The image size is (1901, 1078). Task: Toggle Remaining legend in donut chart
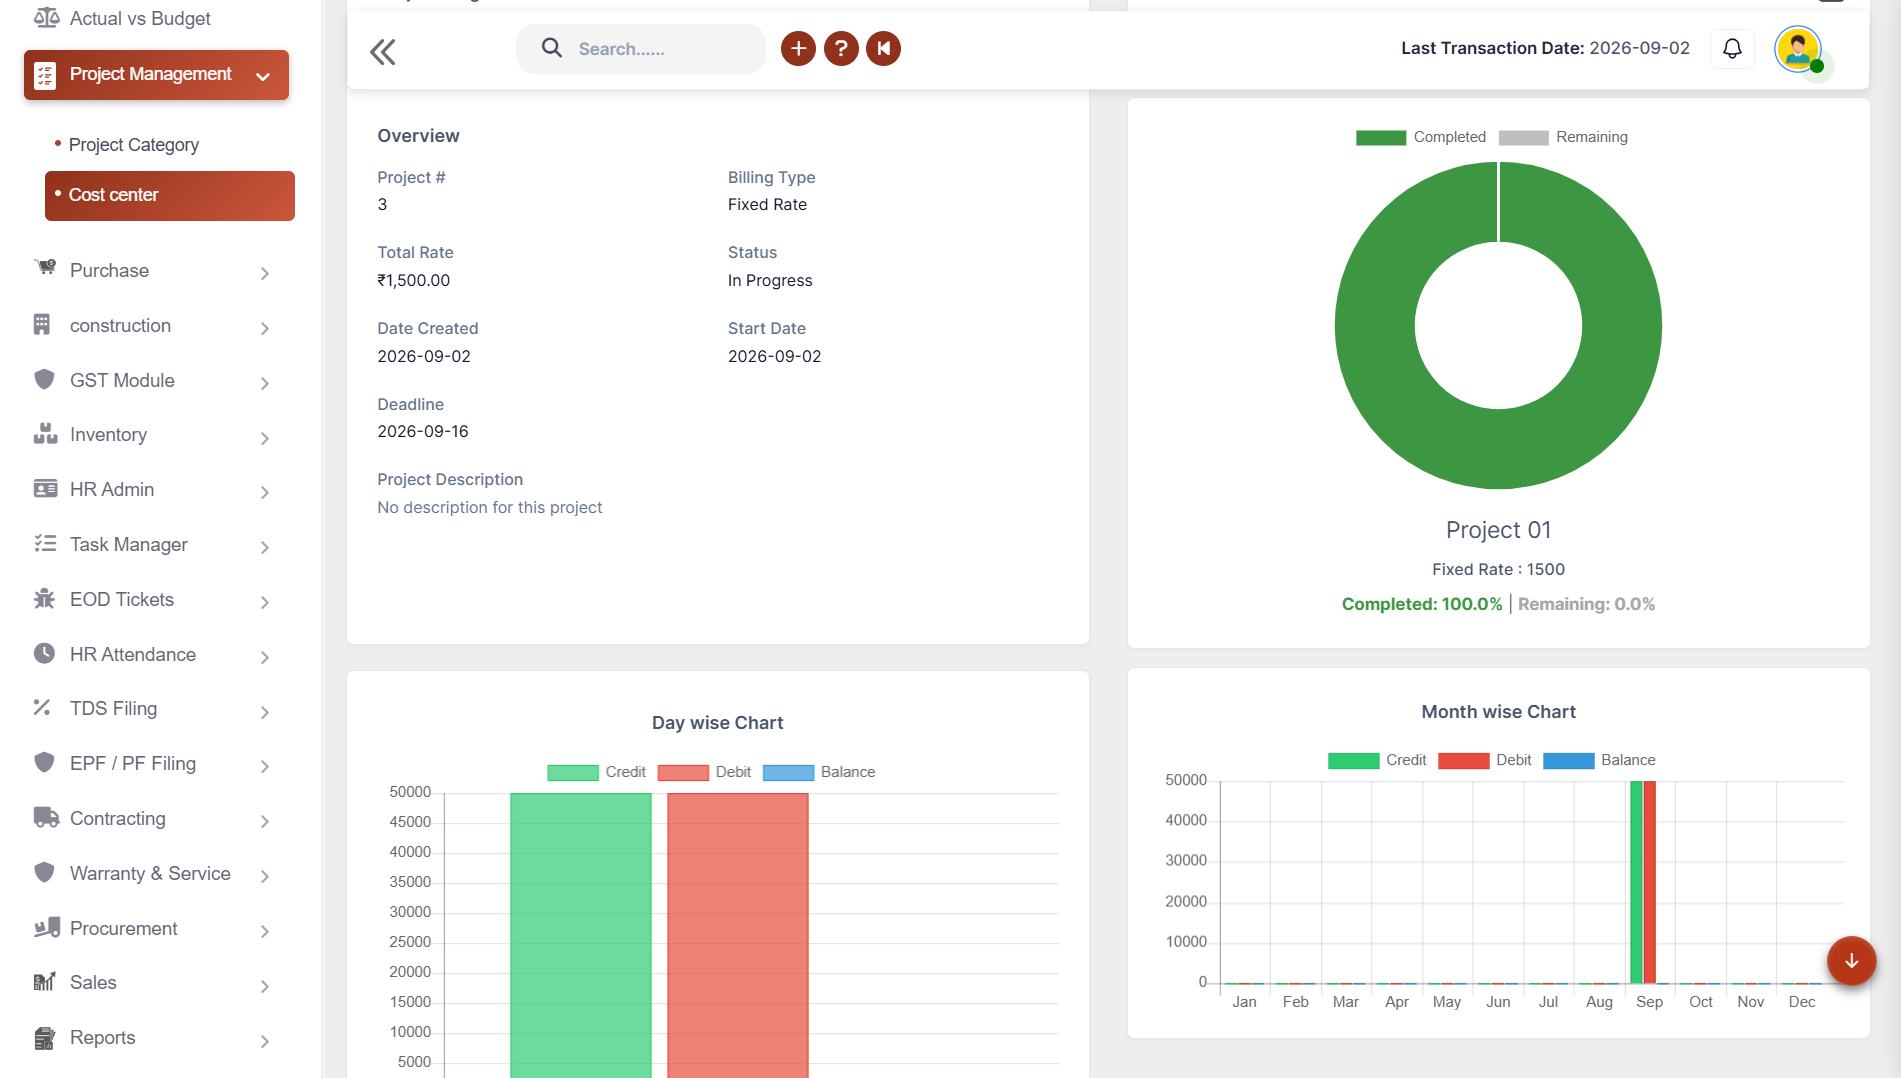1563,137
